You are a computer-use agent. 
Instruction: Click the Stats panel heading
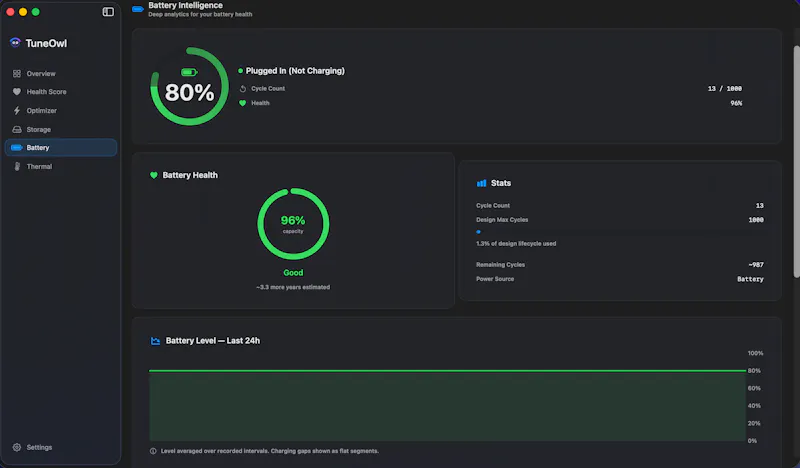[501, 183]
